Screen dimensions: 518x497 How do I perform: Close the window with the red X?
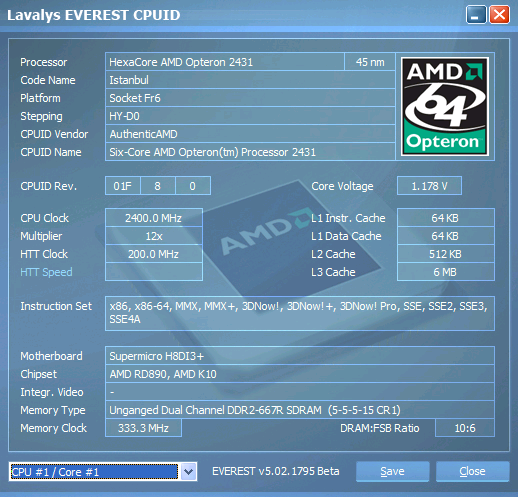tap(499, 15)
